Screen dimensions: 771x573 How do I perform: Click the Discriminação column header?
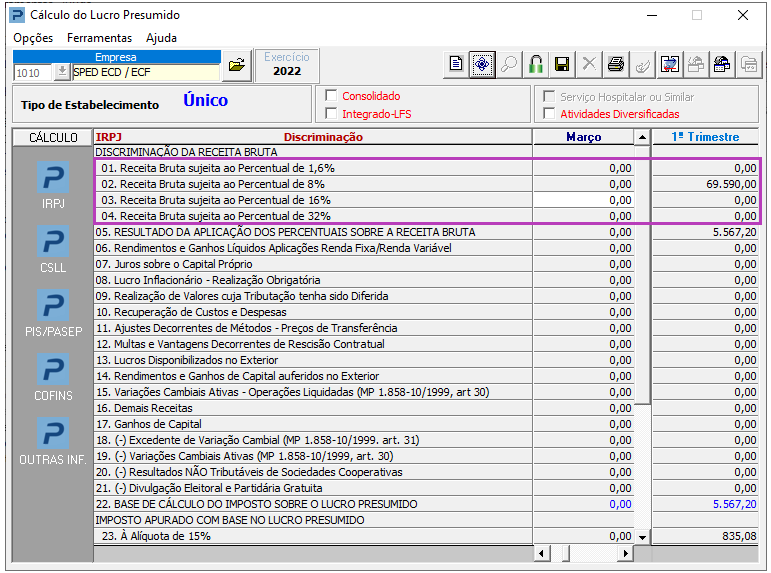tap(323, 137)
